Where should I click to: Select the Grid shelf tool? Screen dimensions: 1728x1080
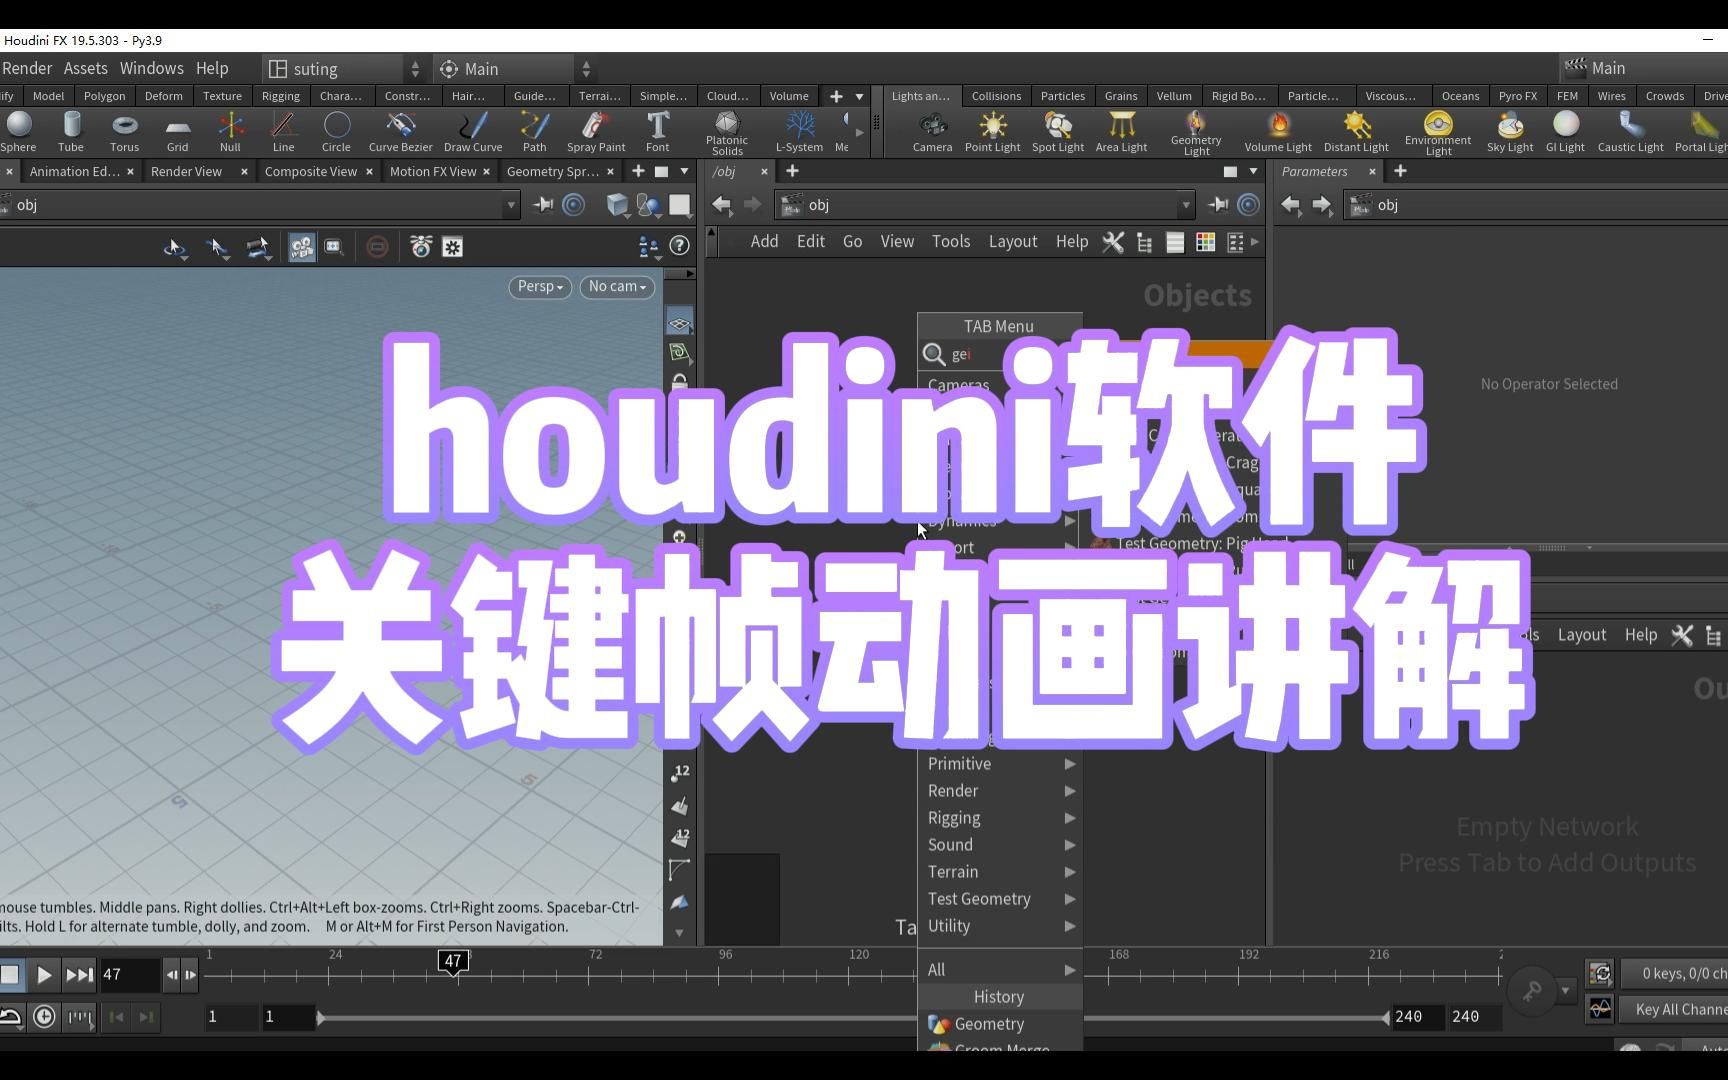pos(177,132)
